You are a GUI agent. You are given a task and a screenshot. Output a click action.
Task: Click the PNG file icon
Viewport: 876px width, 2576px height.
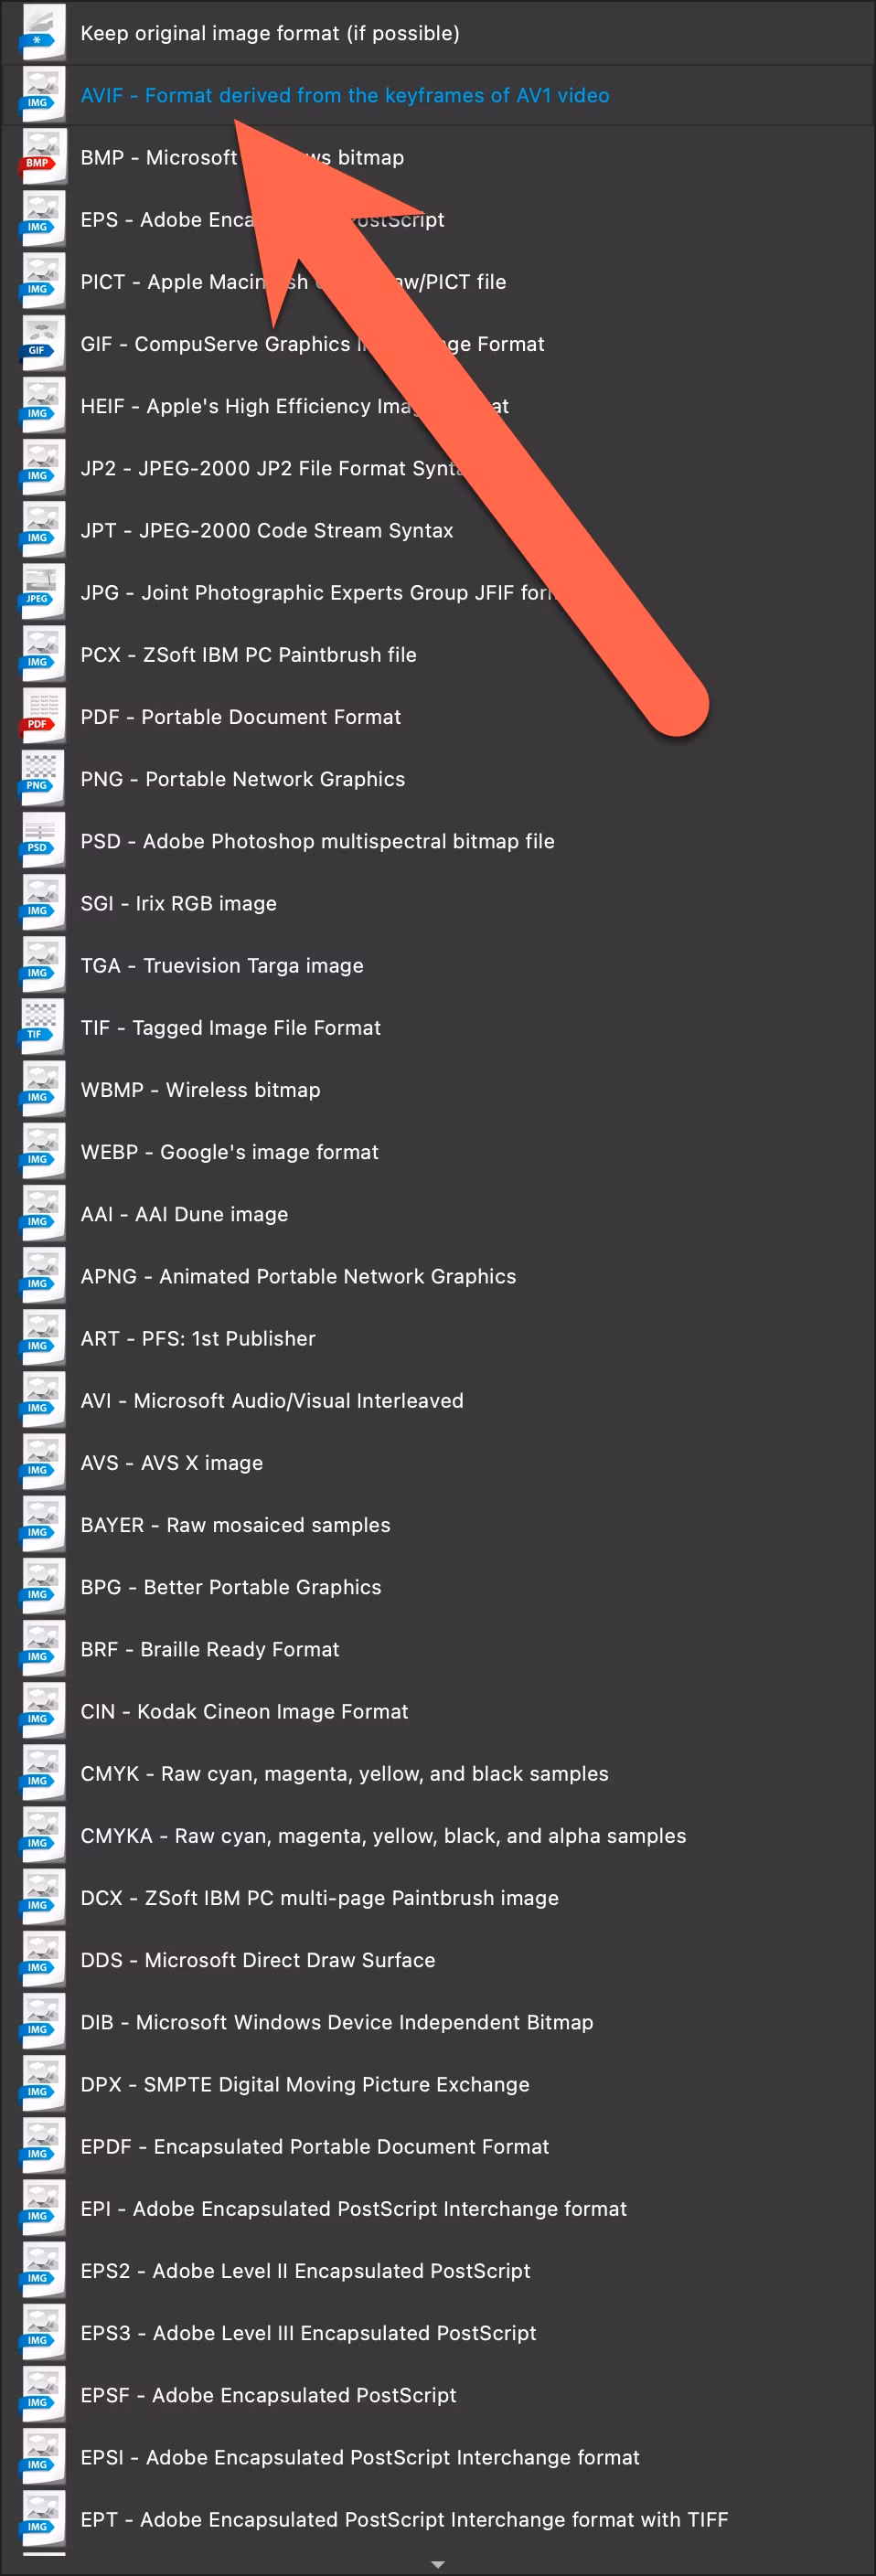42,778
